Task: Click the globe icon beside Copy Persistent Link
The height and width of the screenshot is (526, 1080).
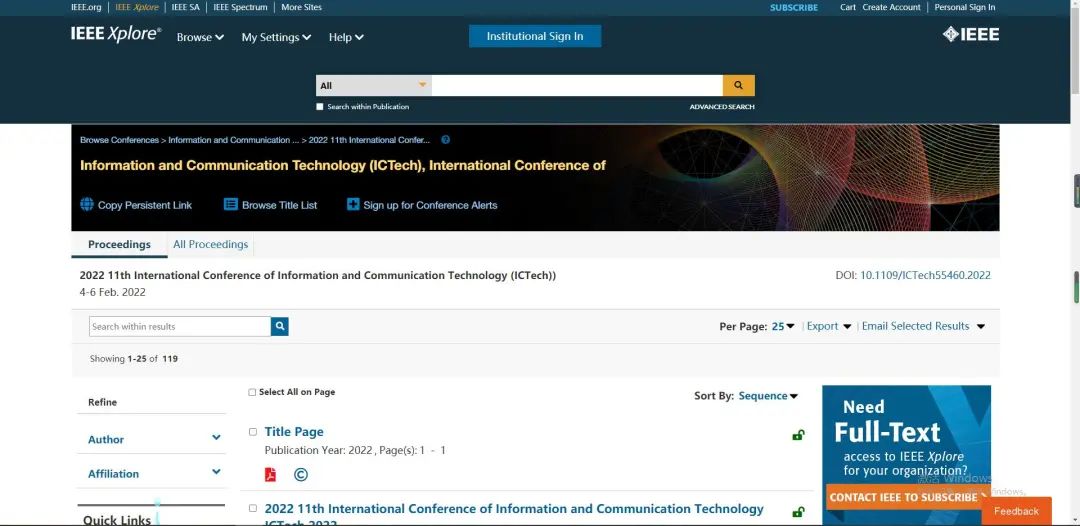Action: (87, 204)
